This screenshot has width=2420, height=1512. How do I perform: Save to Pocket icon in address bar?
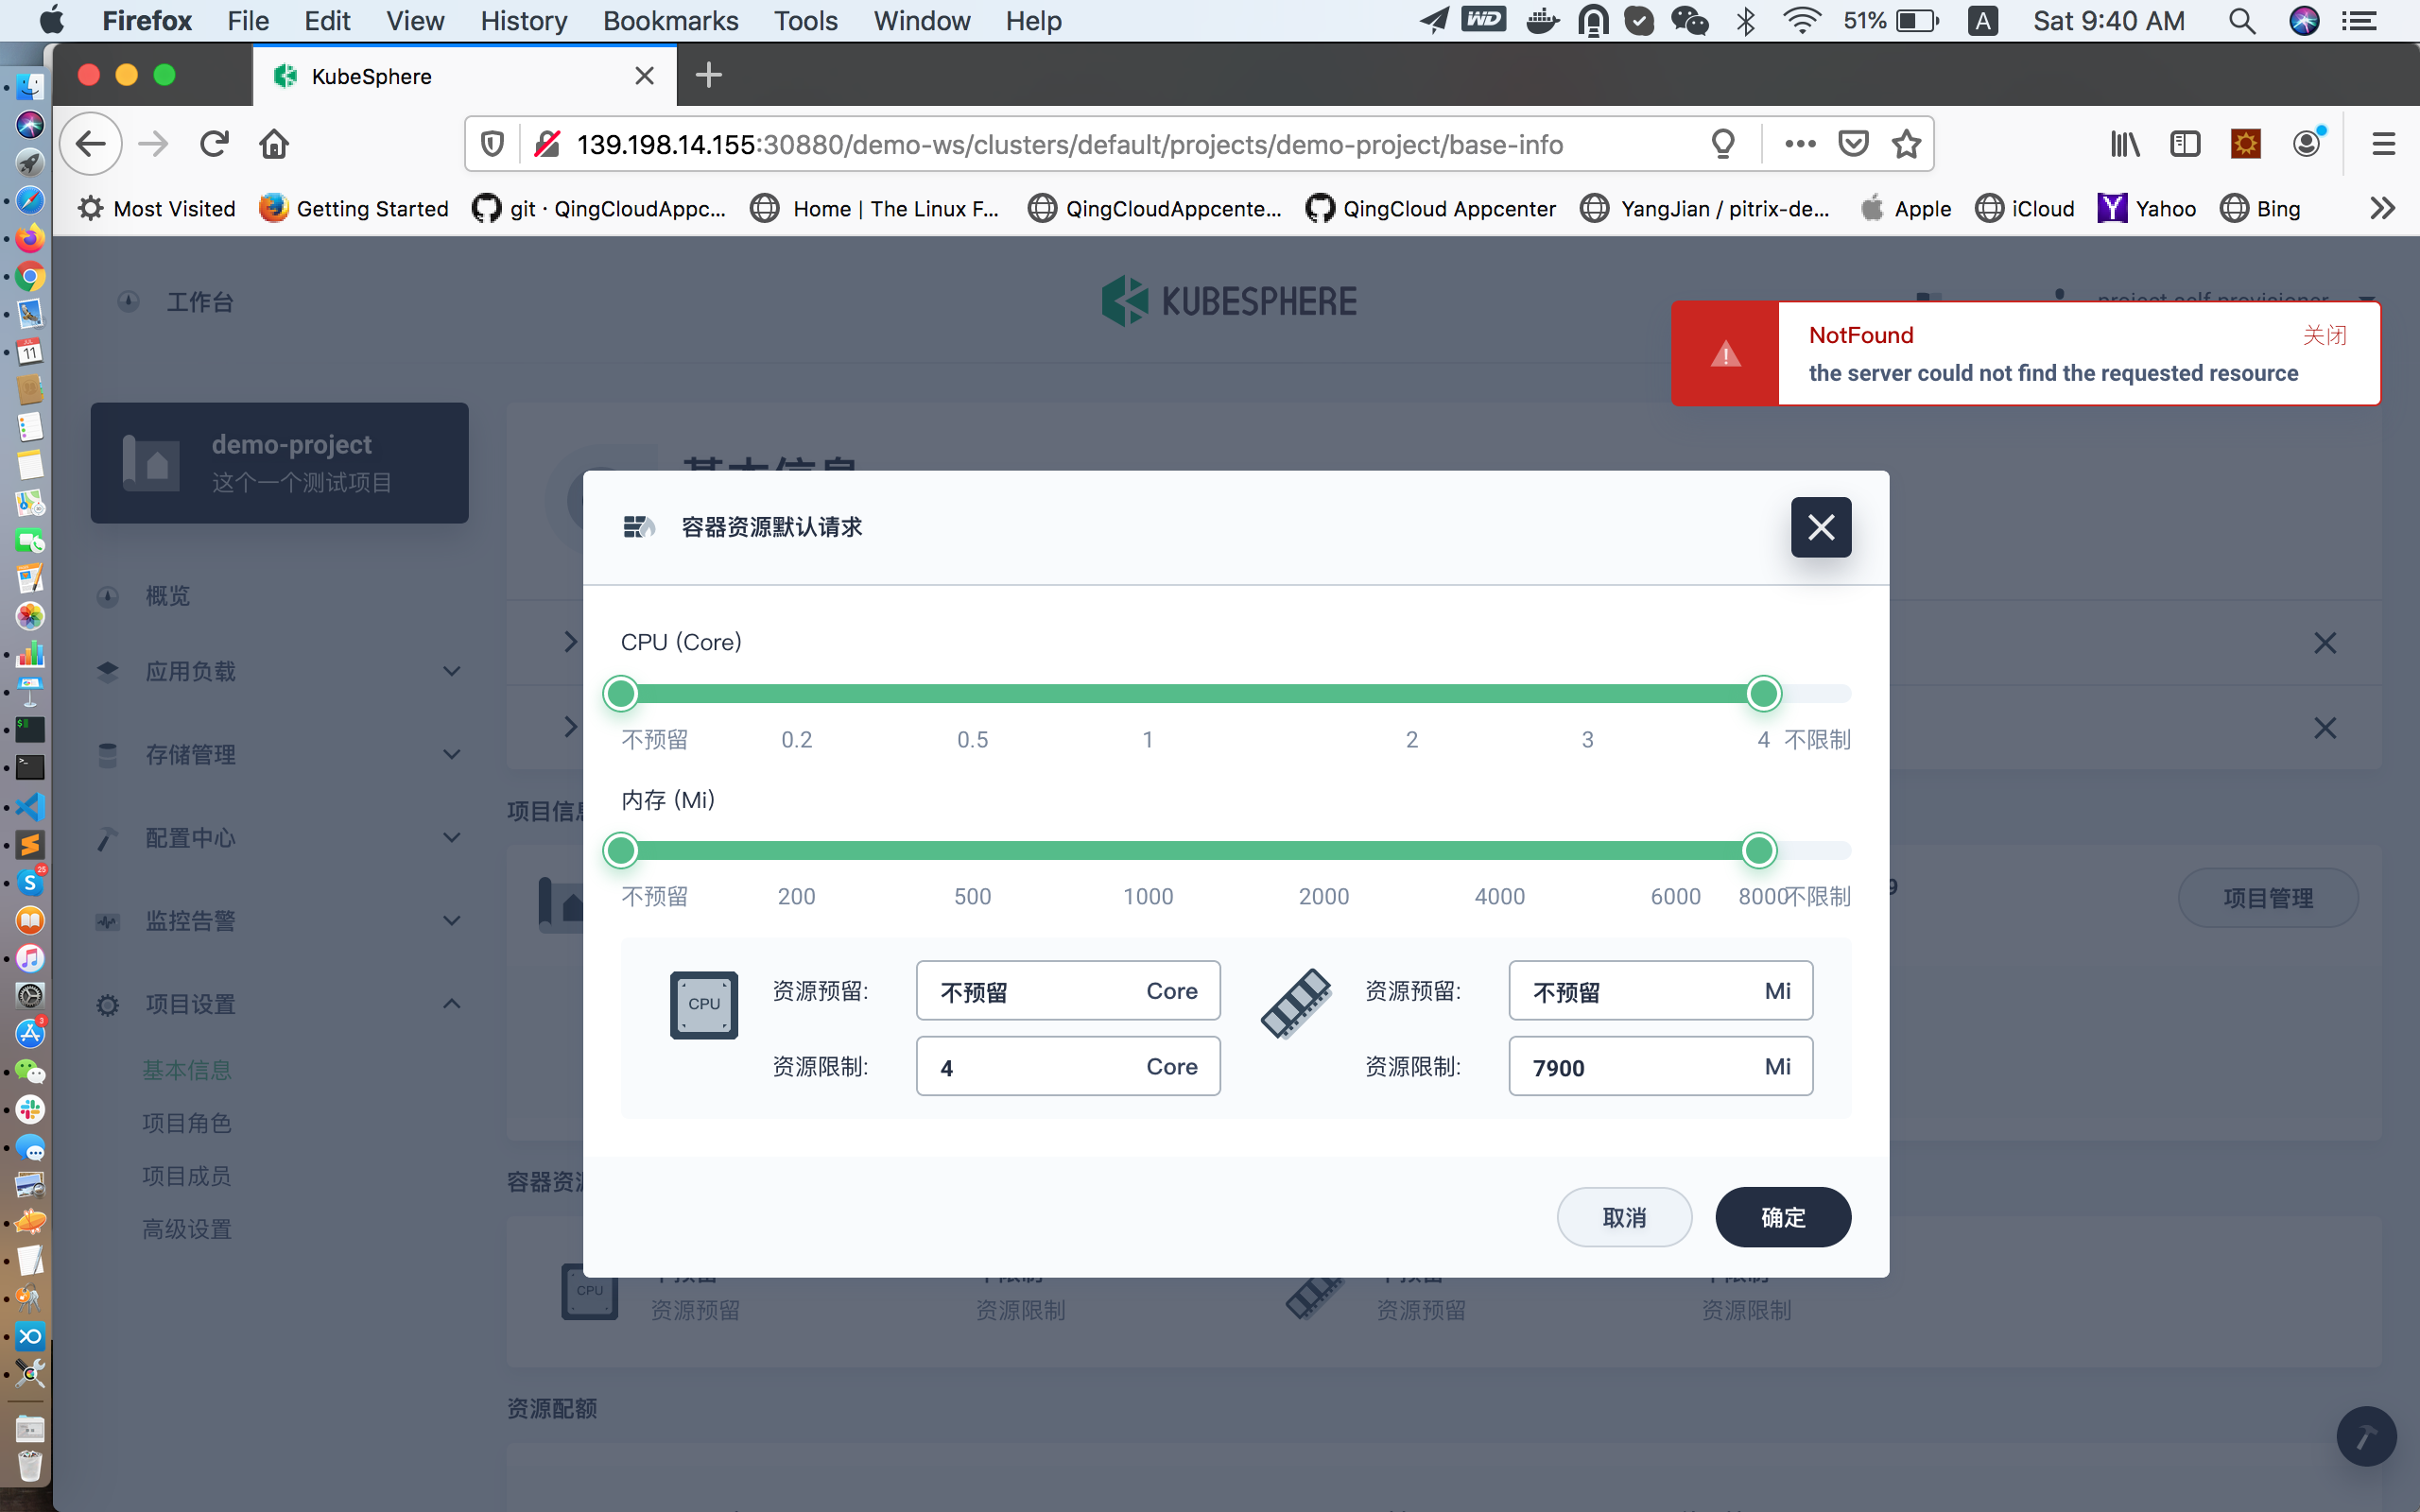[1853, 144]
